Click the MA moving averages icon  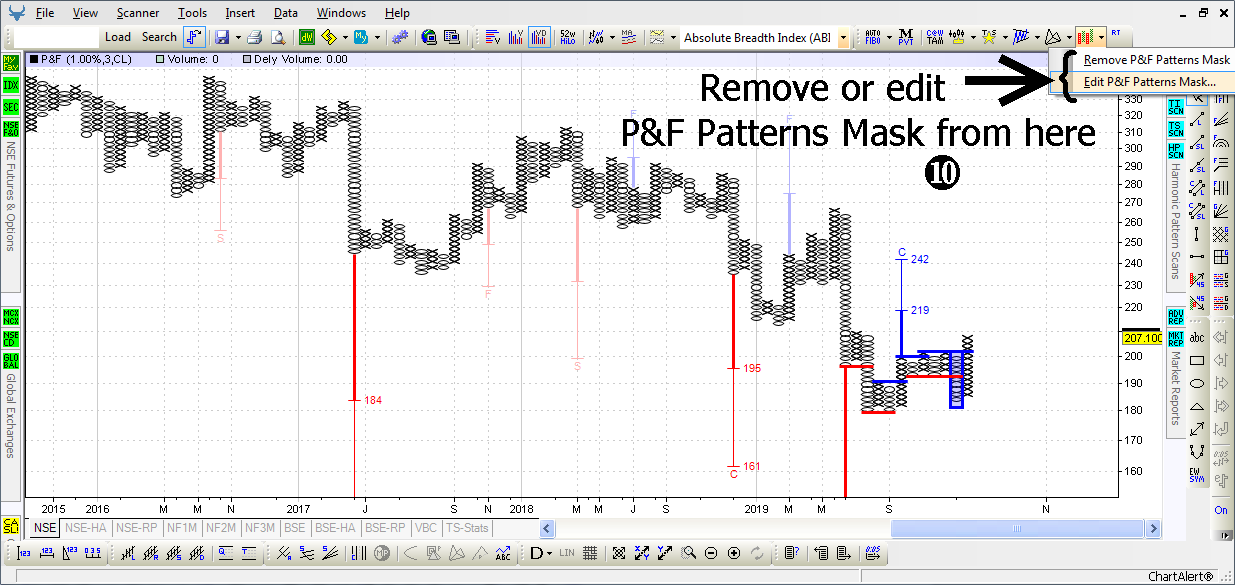[x=628, y=37]
